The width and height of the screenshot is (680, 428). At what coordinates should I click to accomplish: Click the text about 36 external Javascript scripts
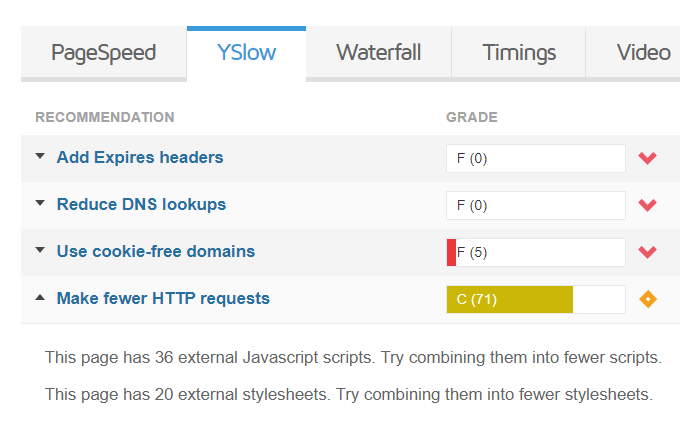pyautogui.click(x=353, y=358)
